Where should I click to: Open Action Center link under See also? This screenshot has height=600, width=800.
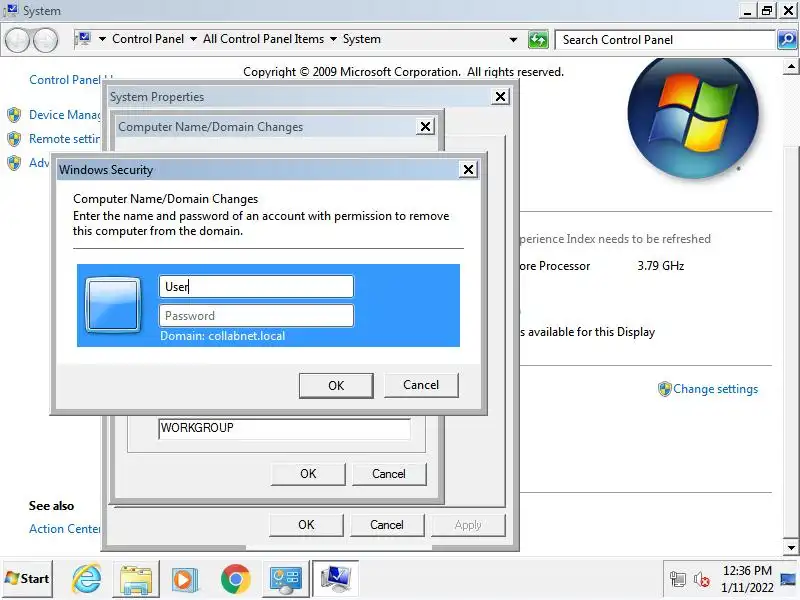pos(65,529)
